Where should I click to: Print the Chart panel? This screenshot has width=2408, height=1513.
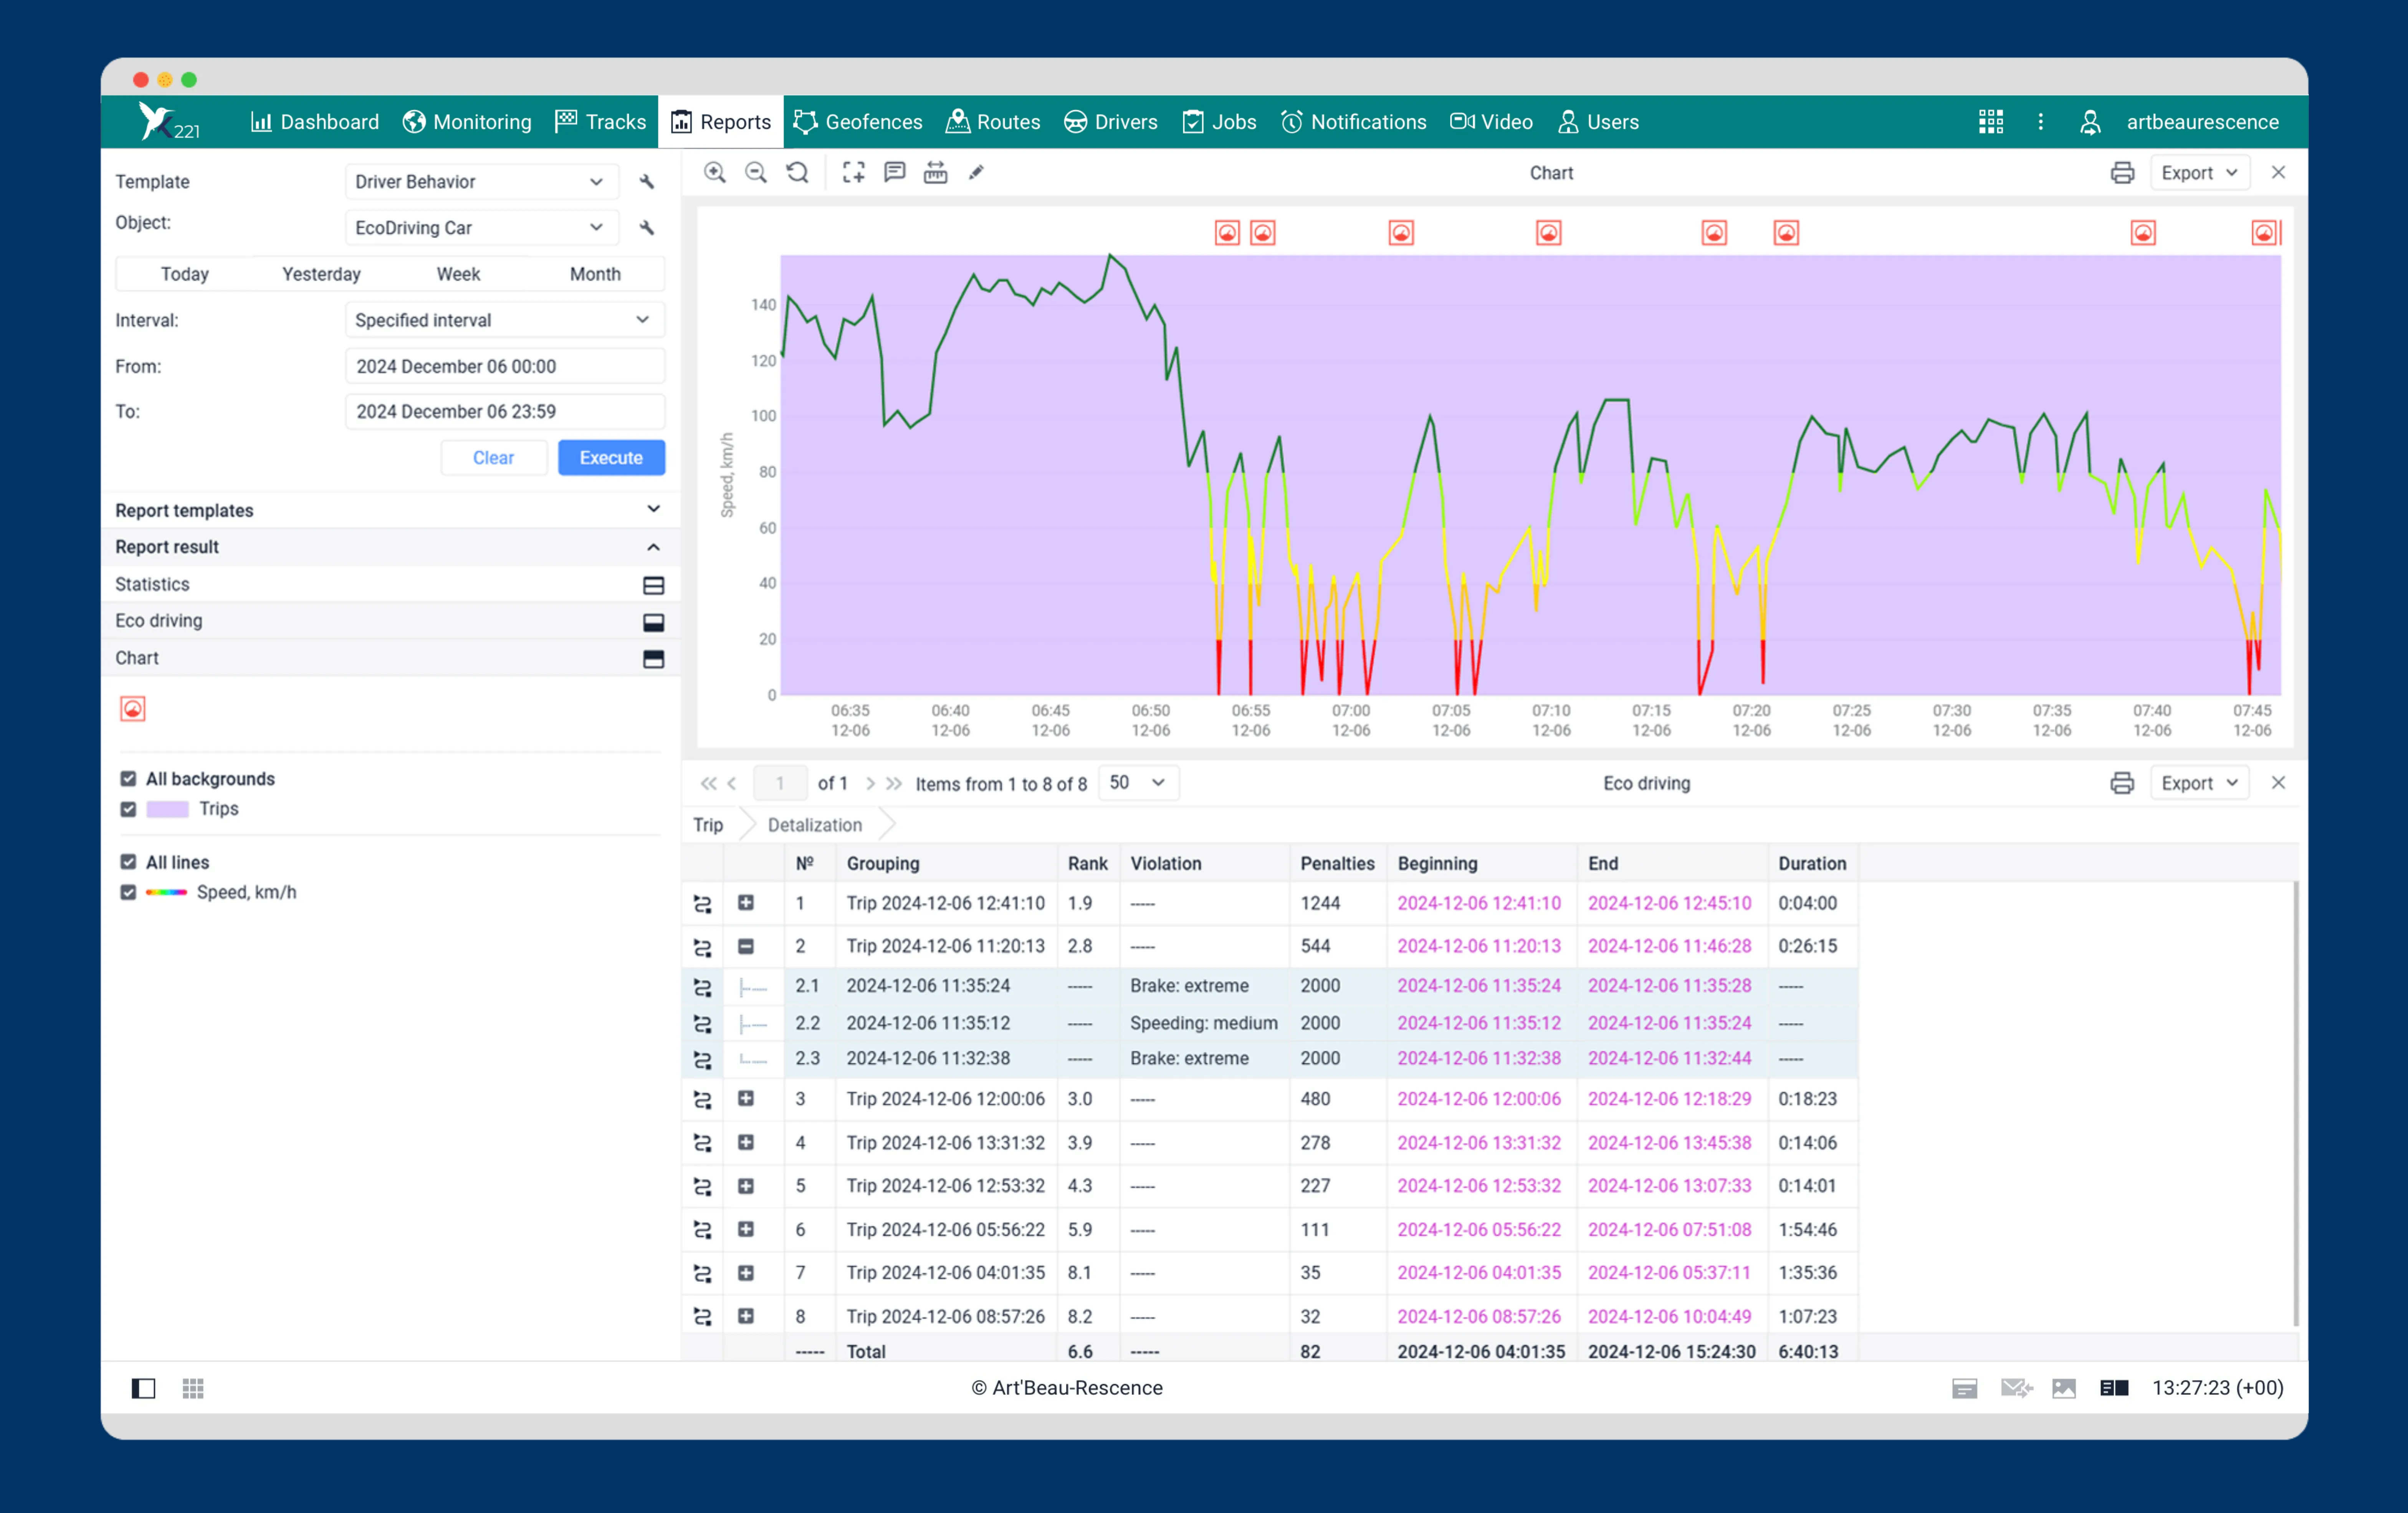(2122, 173)
